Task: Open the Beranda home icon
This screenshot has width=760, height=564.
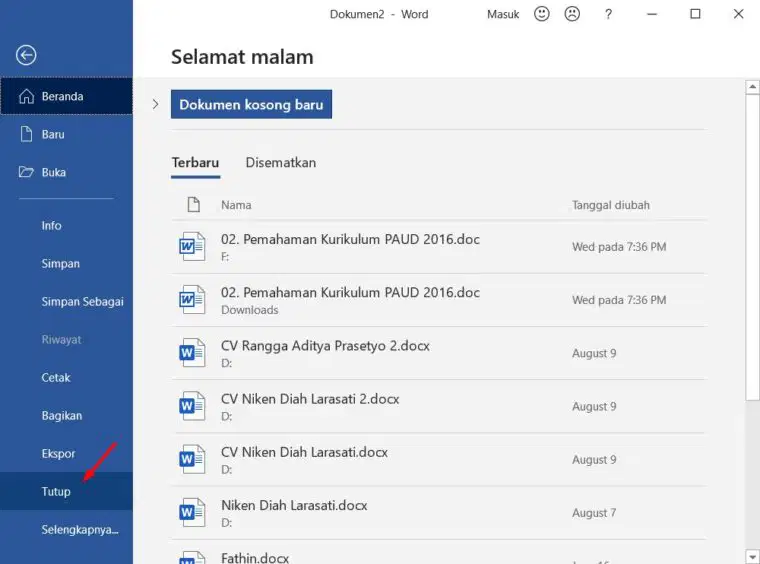Action: pyautogui.click(x=26, y=96)
